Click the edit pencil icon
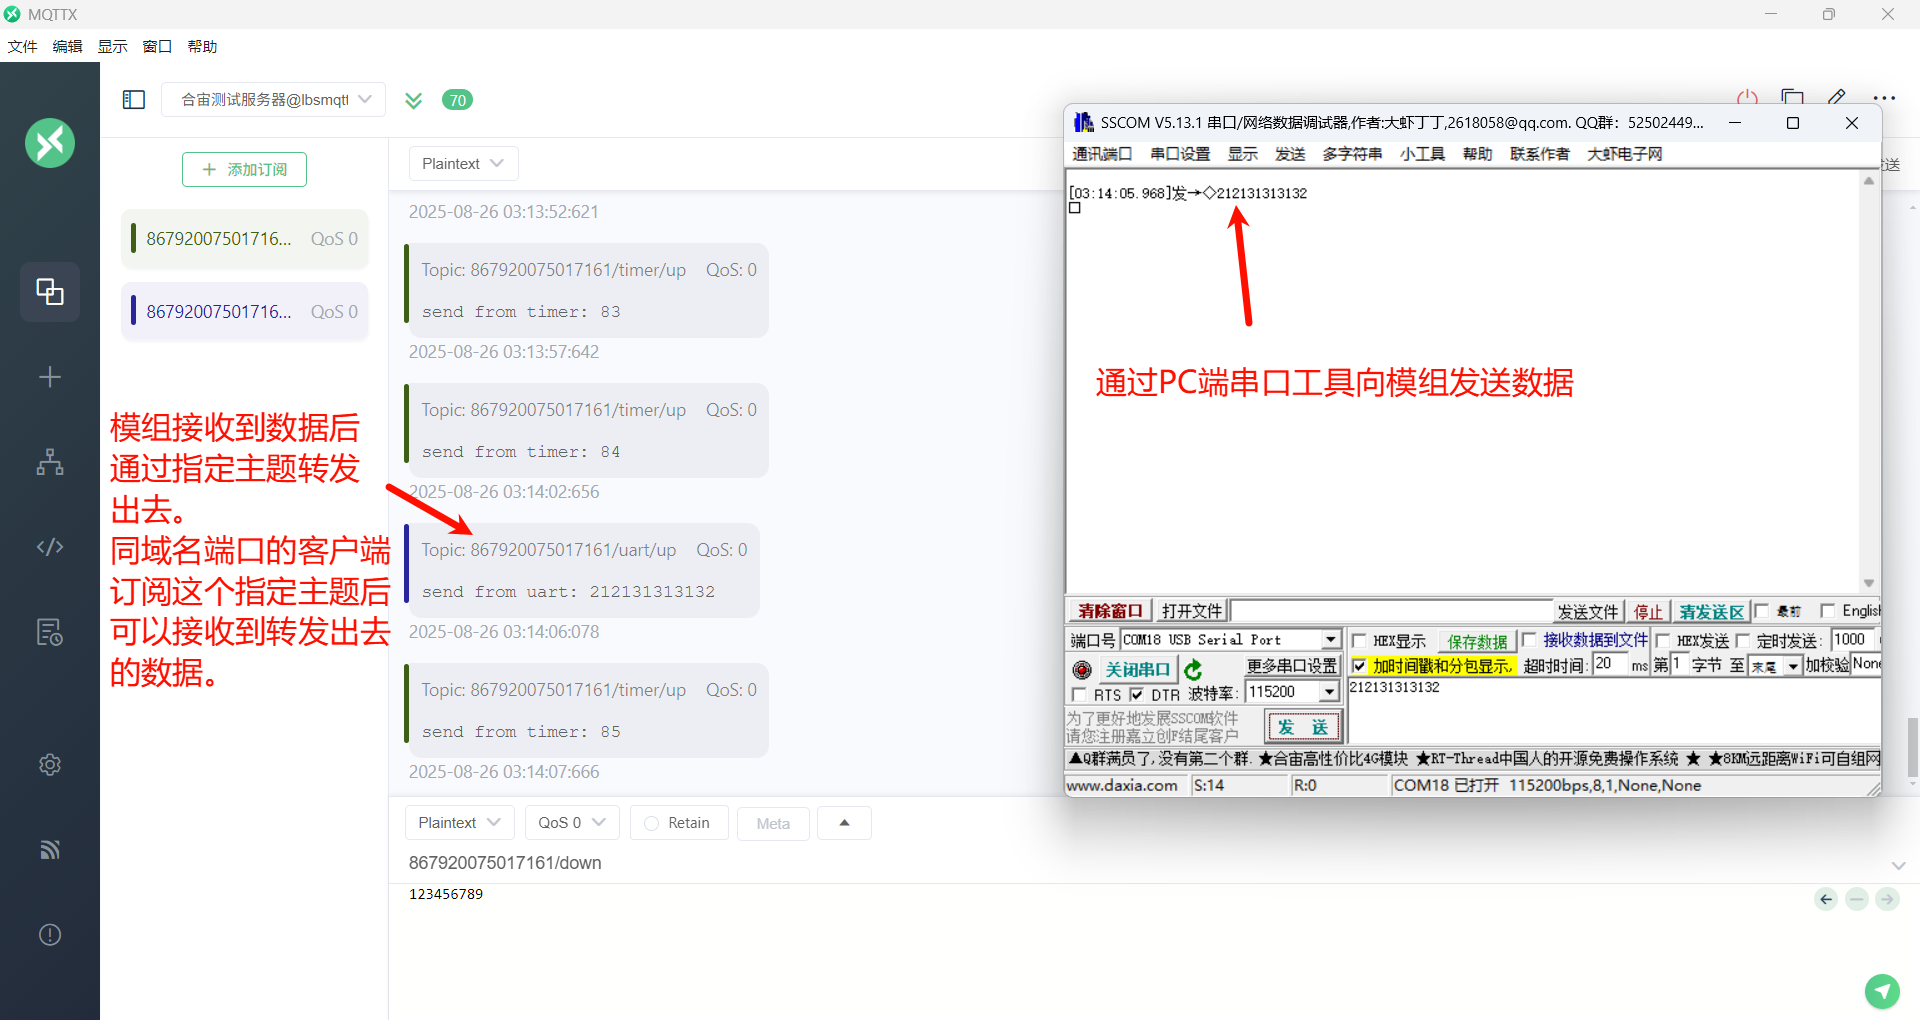 [x=1836, y=98]
